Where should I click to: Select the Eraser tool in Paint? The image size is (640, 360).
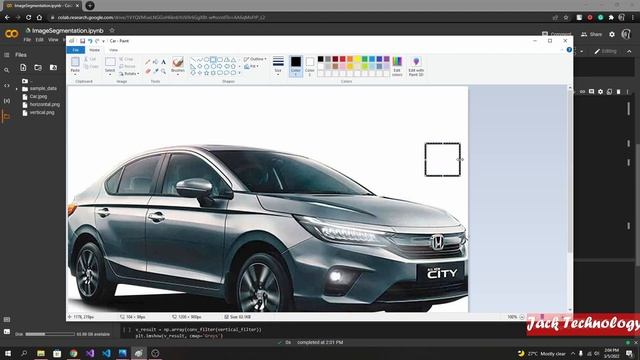[148, 71]
